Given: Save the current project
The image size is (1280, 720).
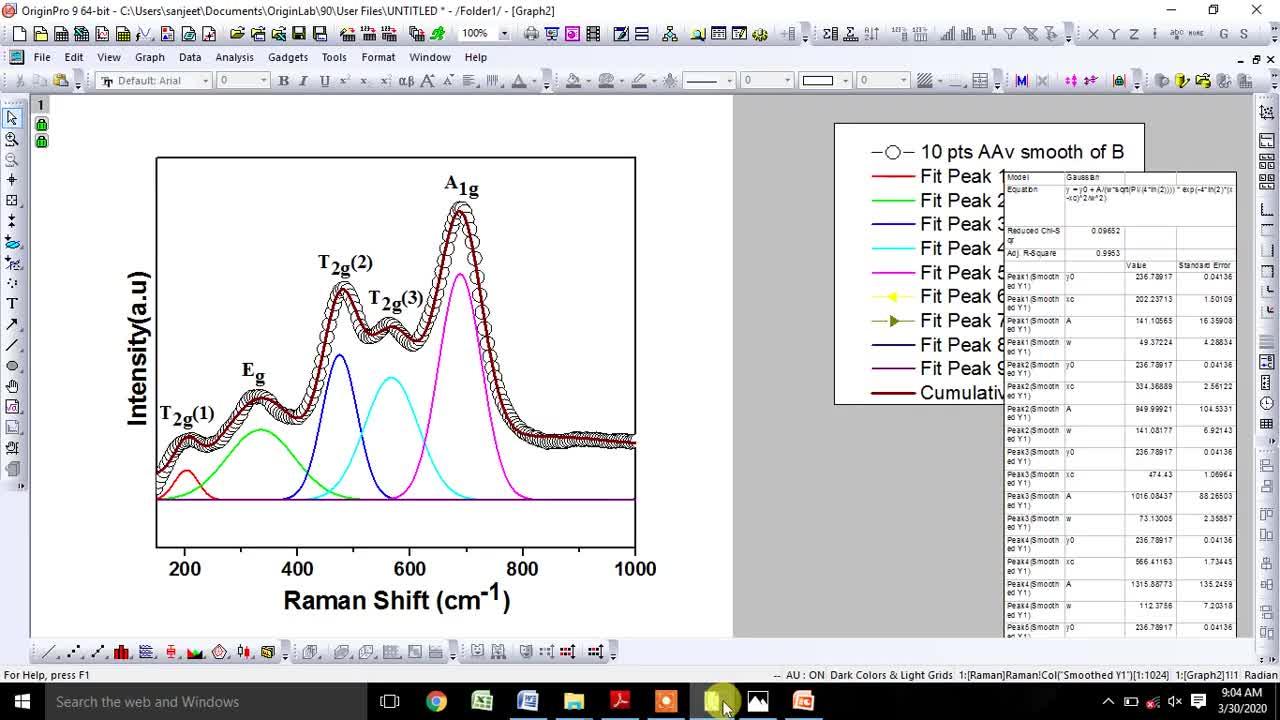Looking at the screenshot, I should coord(299,33).
